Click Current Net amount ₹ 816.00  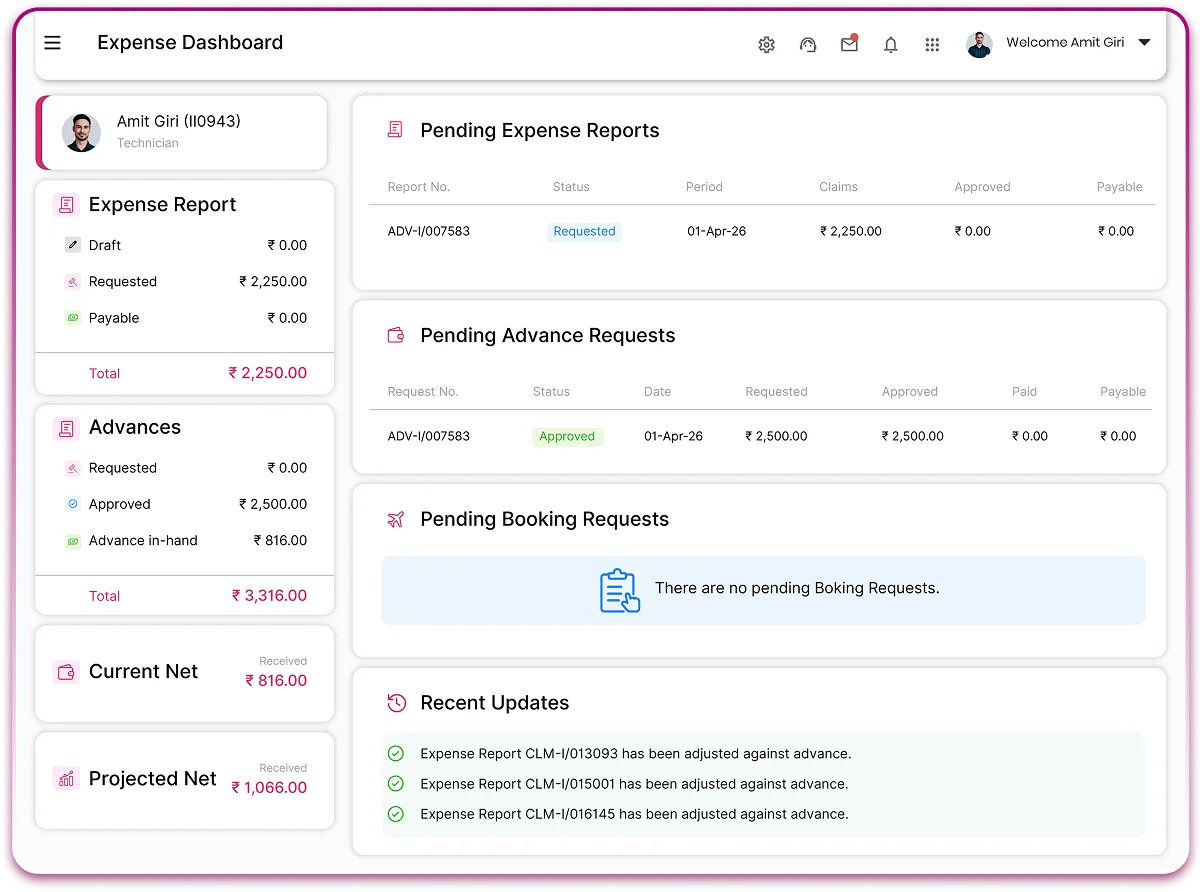(276, 681)
